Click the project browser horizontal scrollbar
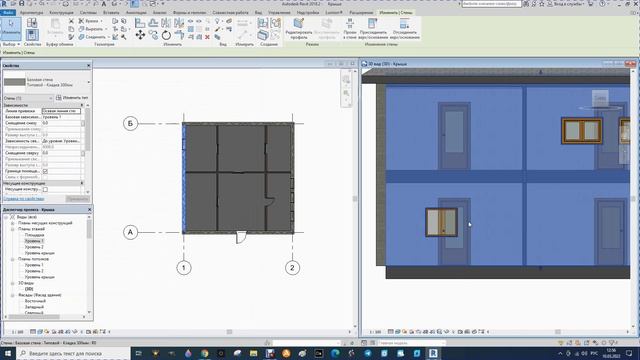The height and width of the screenshot is (360, 640). (x=34, y=317)
